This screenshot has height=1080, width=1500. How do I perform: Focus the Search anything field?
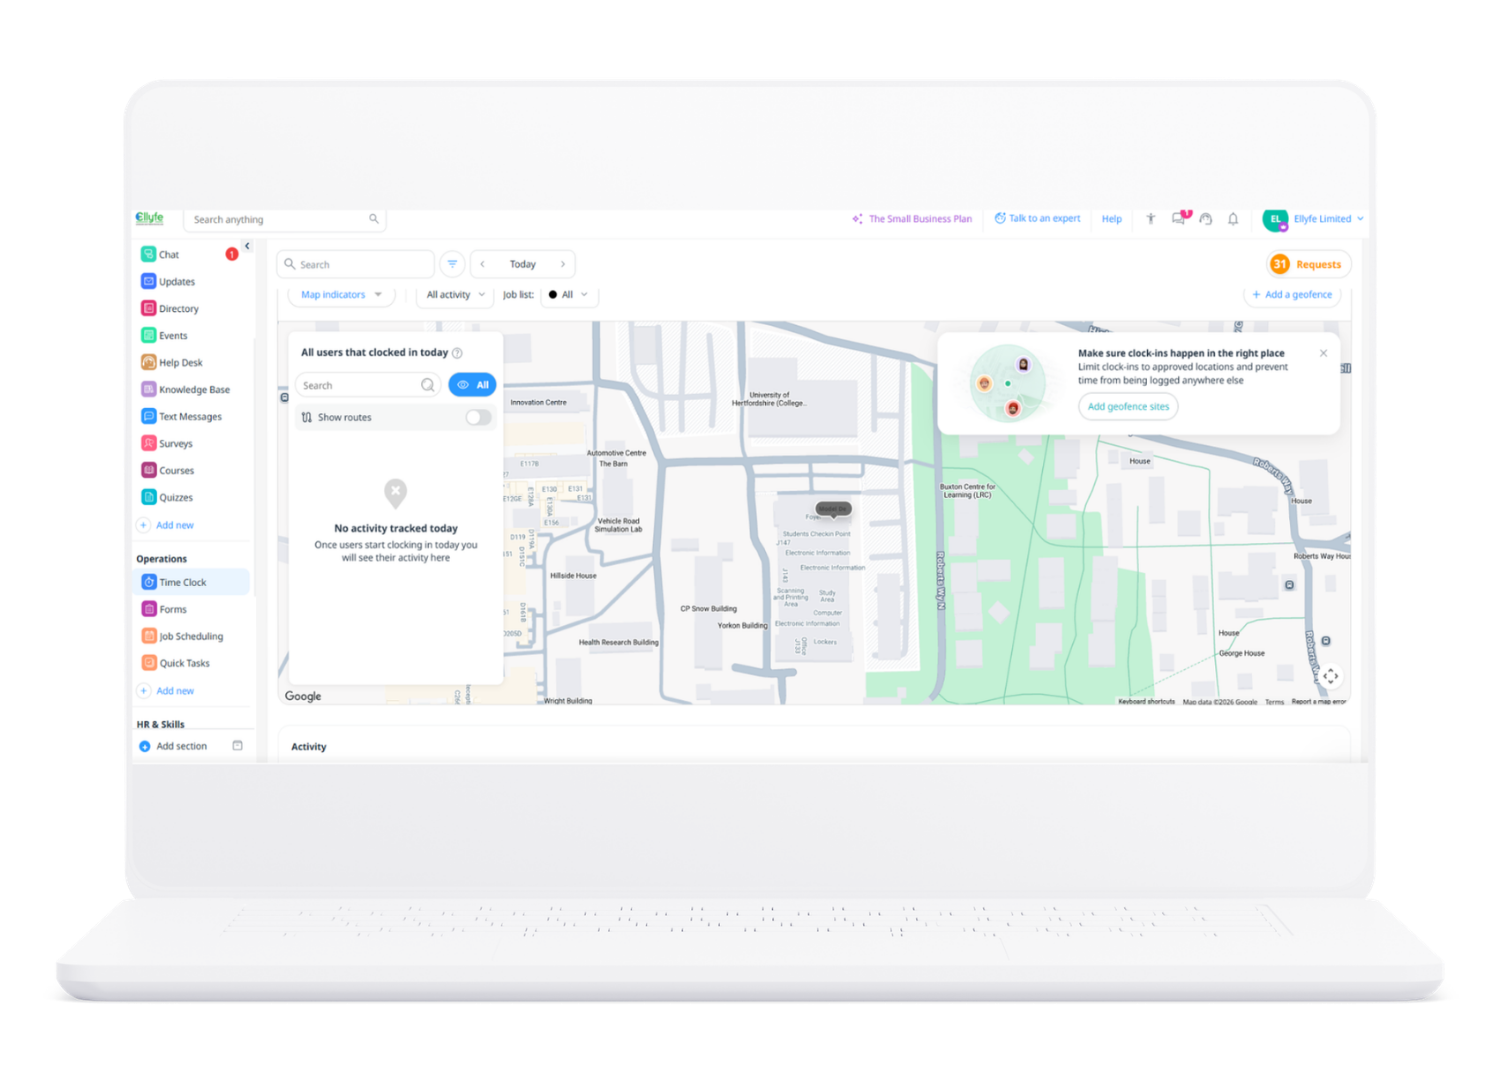click(284, 219)
